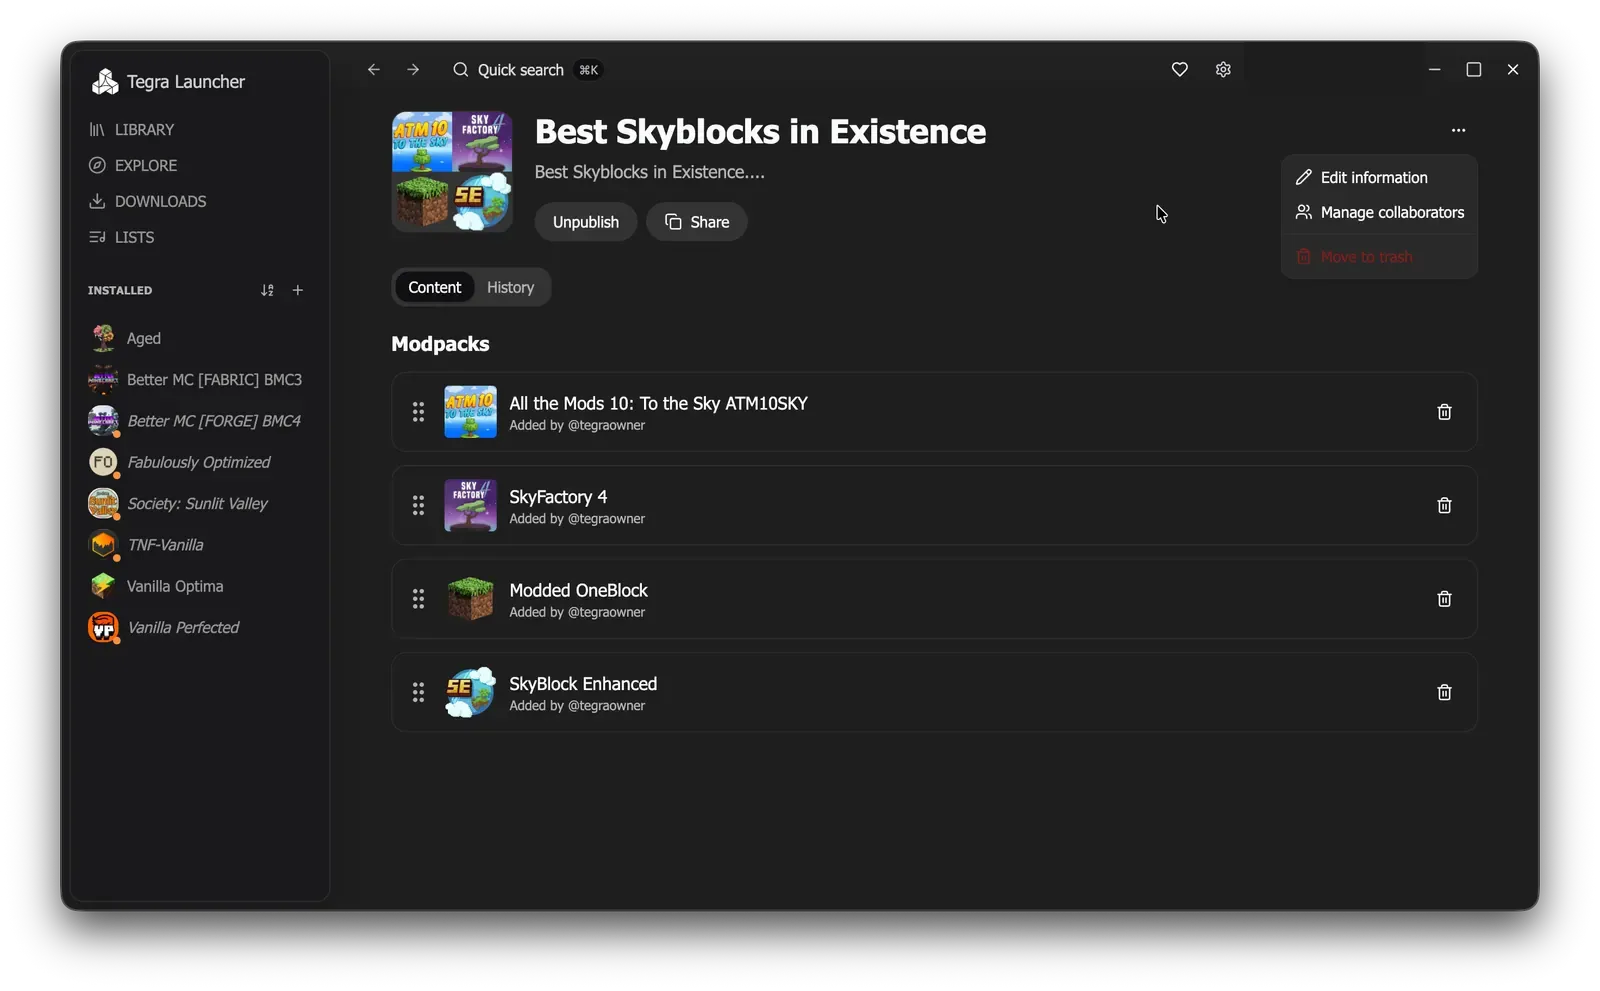The width and height of the screenshot is (1600, 991).
Task: Go forward with the right arrow
Action: click(413, 69)
